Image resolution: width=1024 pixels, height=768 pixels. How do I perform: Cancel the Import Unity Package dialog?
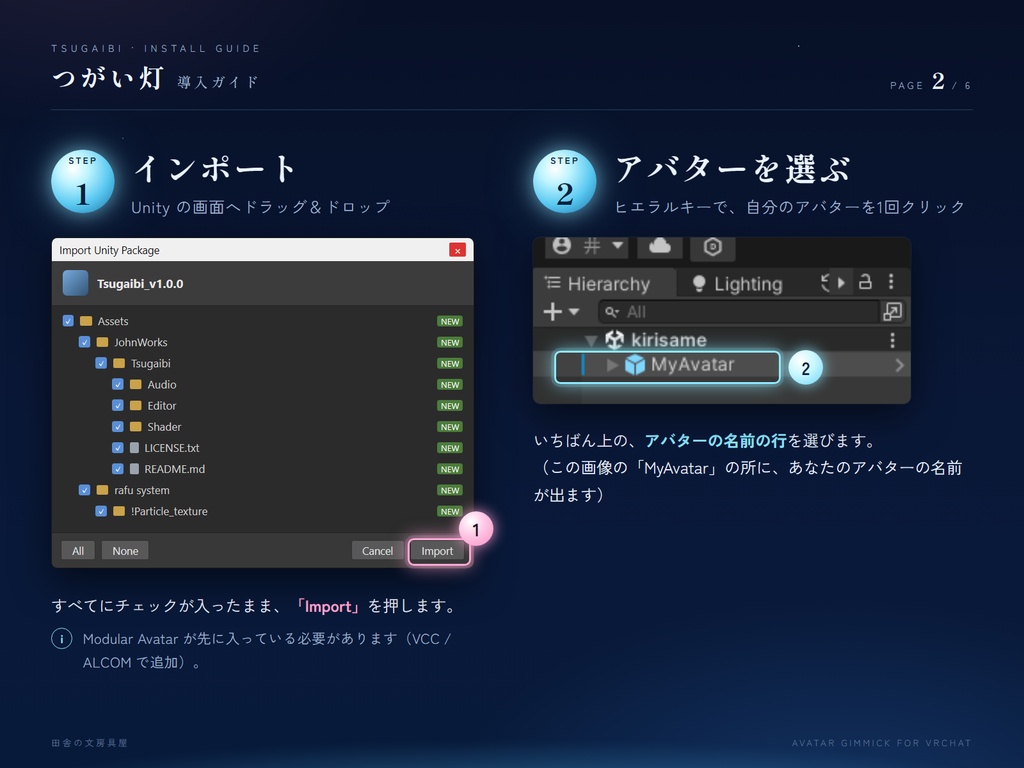tap(377, 551)
